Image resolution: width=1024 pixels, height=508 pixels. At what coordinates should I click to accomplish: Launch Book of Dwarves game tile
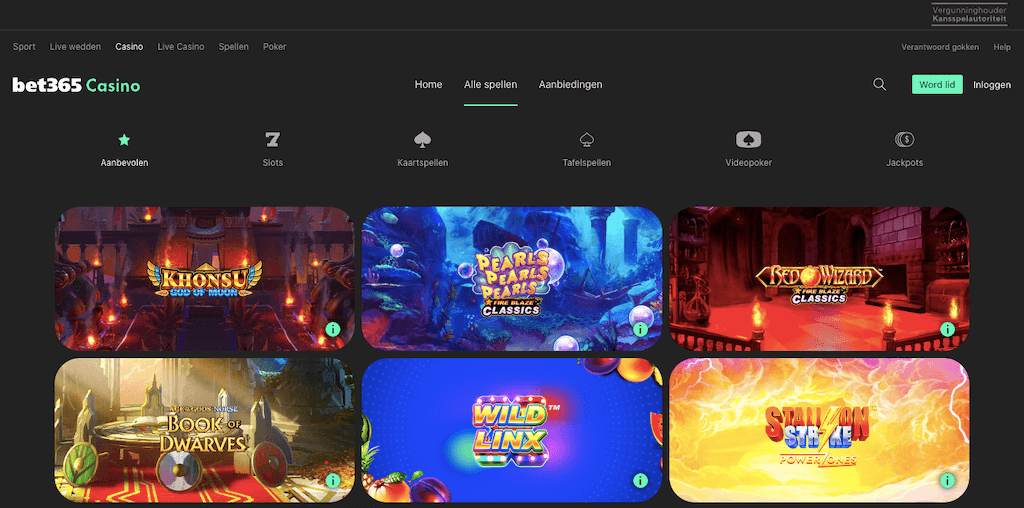pyautogui.click(x=204, y=430)
